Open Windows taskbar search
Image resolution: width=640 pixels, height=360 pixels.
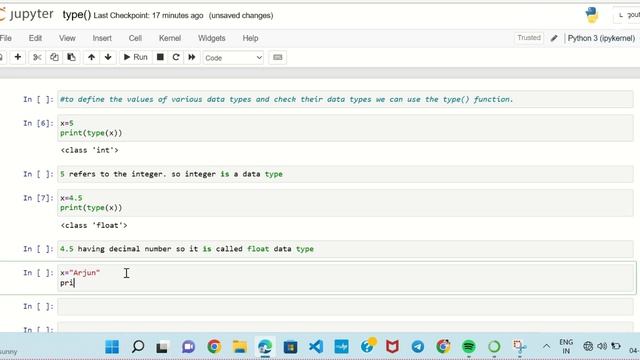(138, 347)
